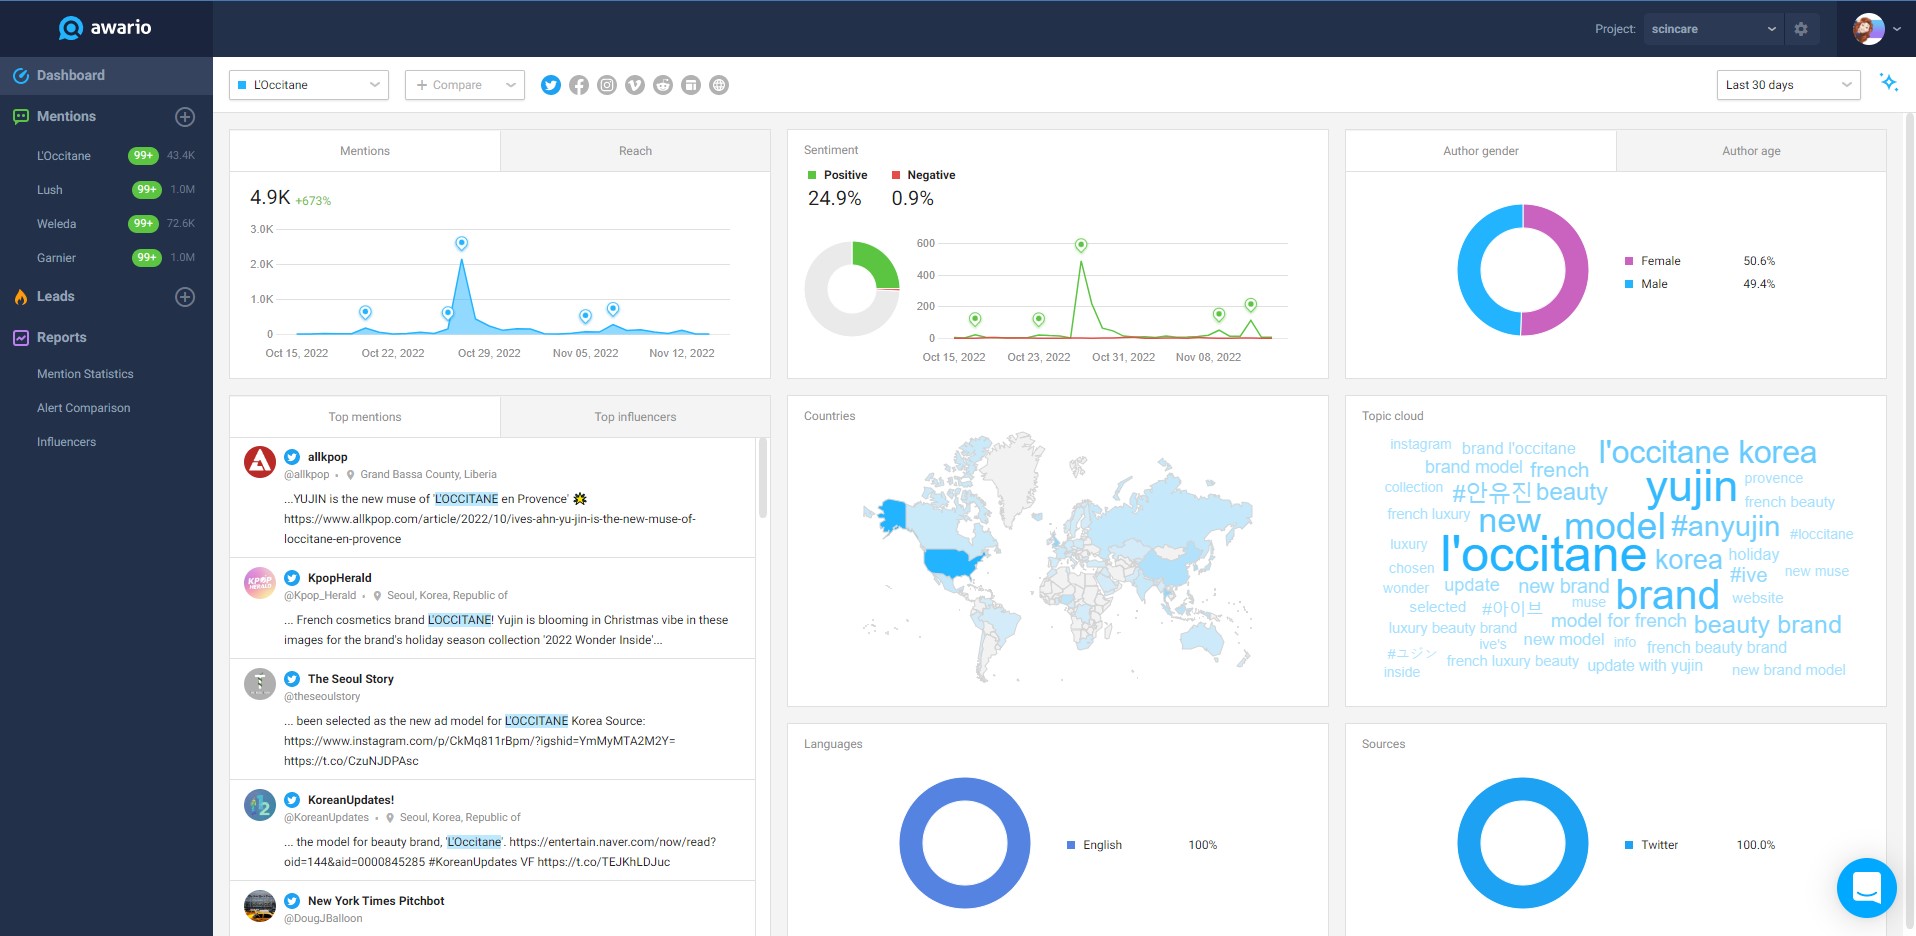Click the peak marker on Sentiment chart
Viewport: 1916px width, 936px height.
pyautogui.click(x=1081, y=245)
